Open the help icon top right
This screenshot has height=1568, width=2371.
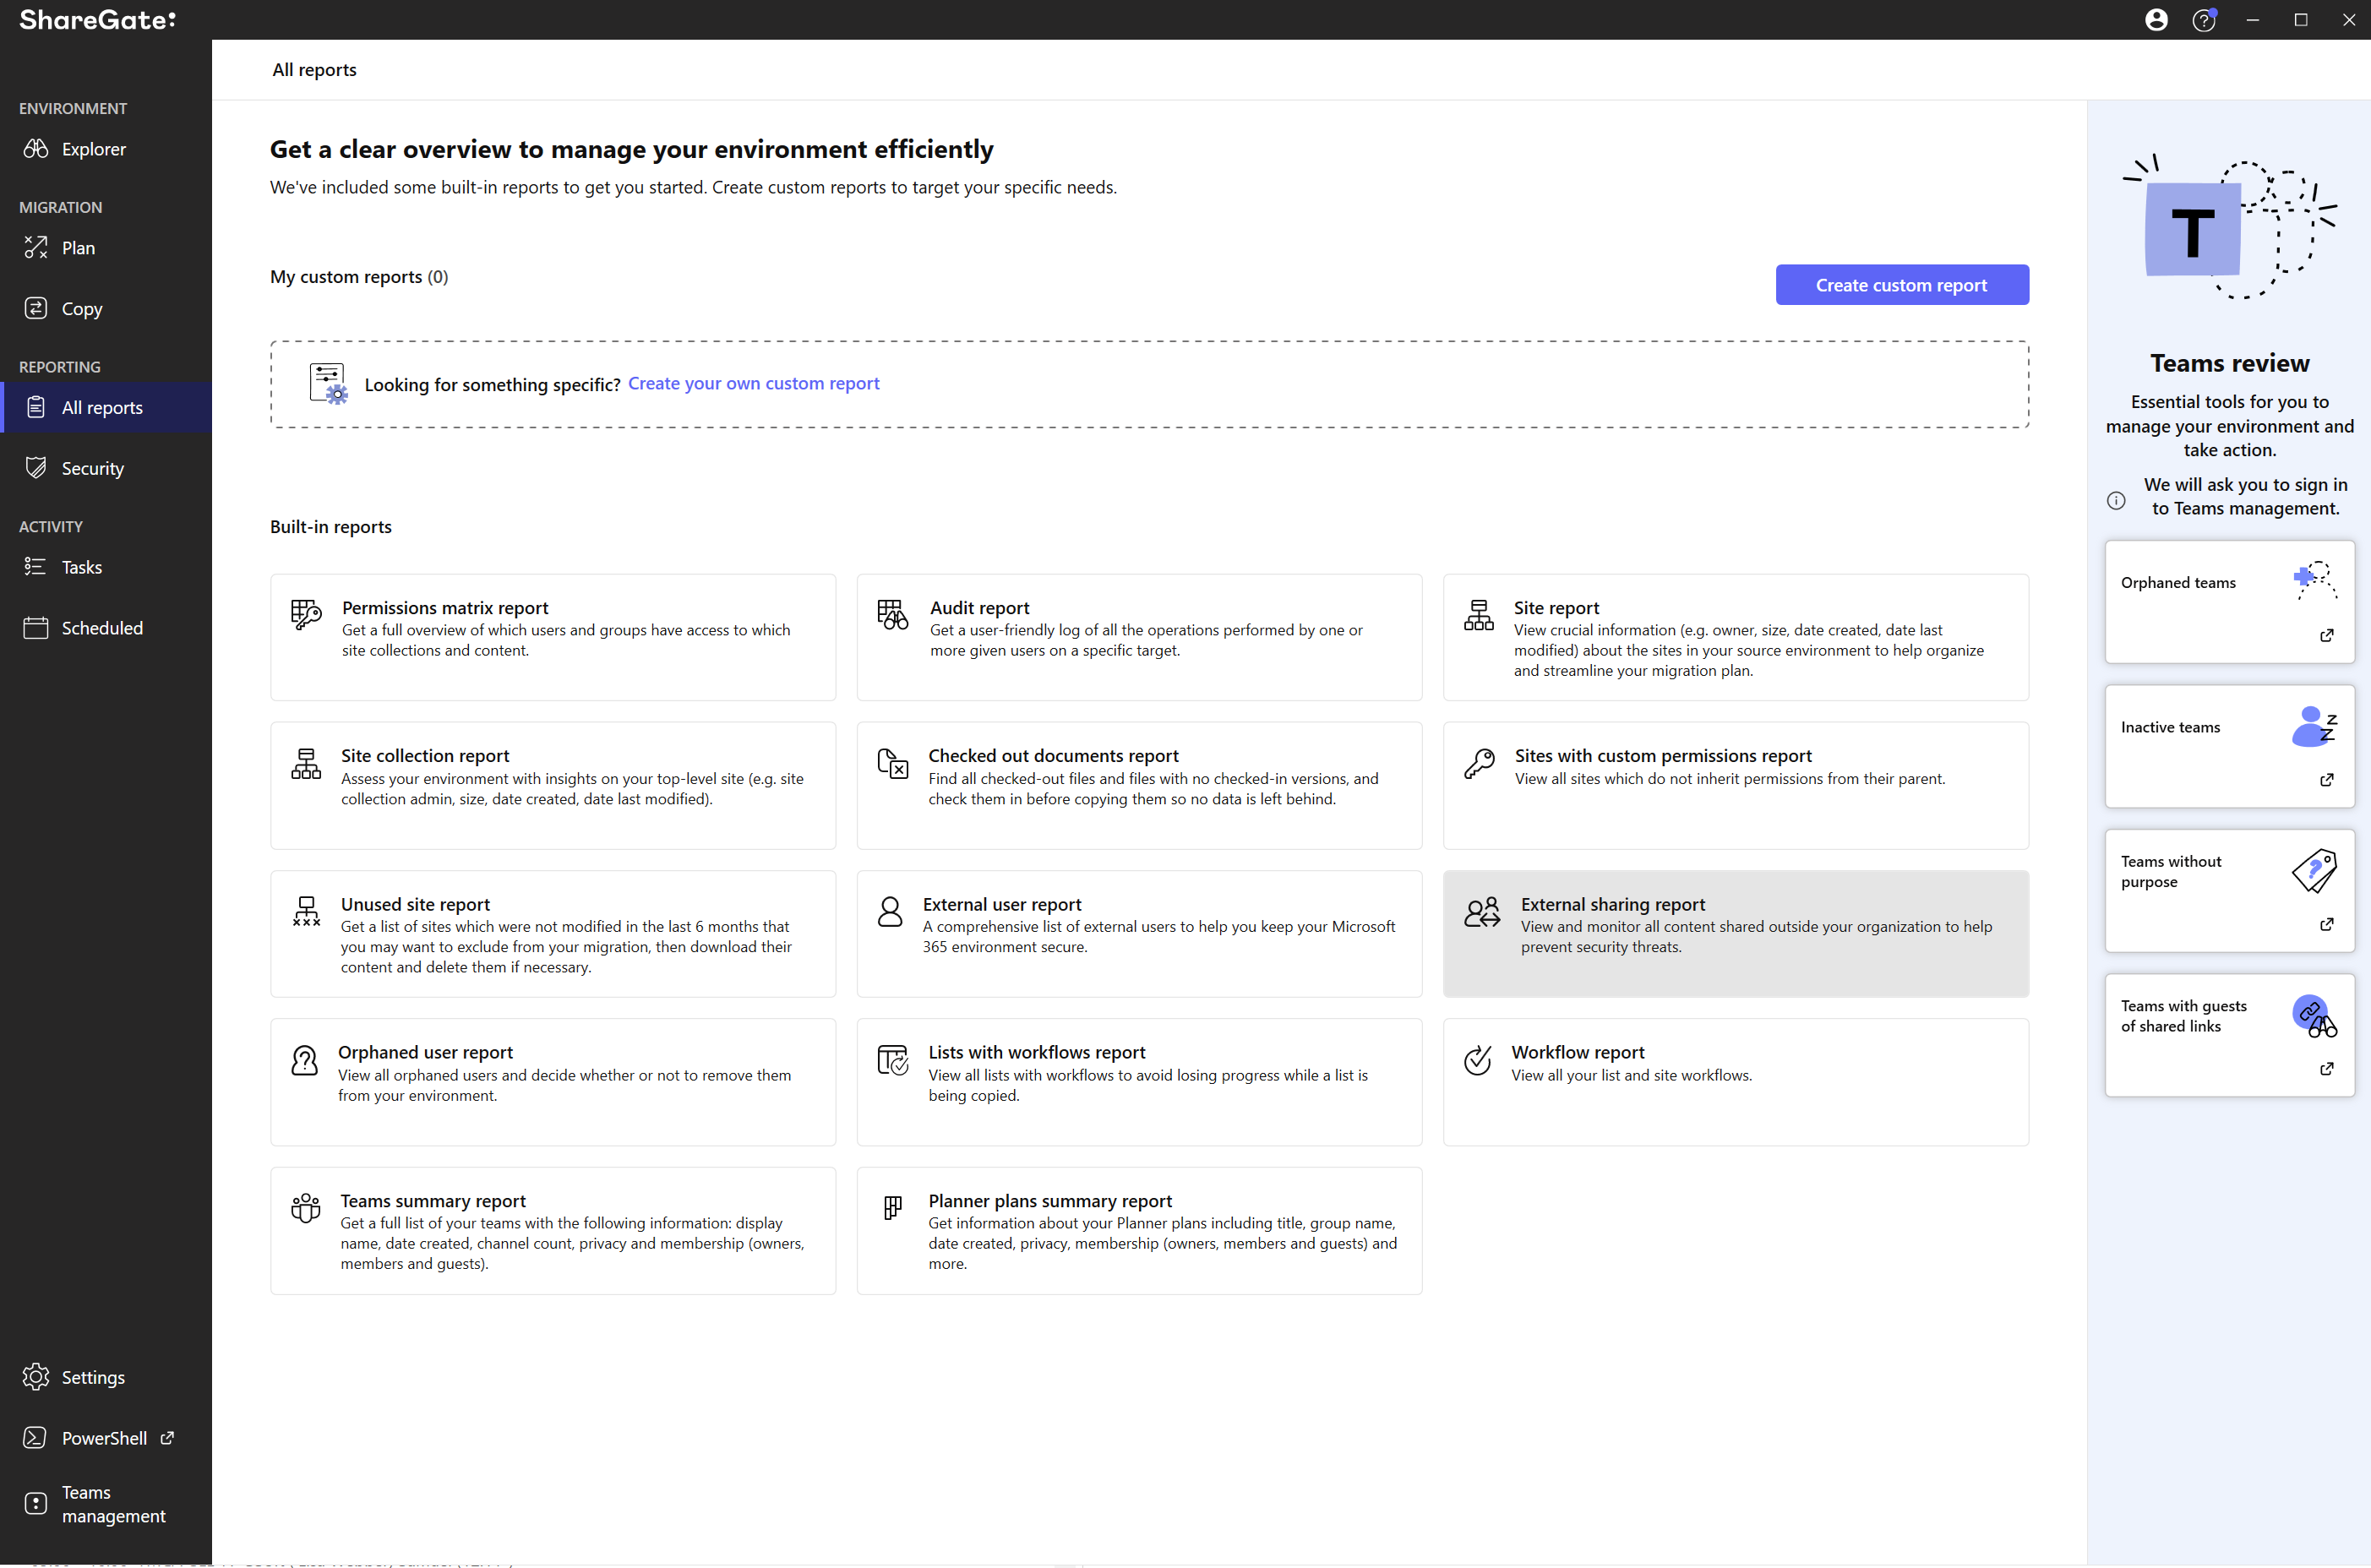click(2205, 20)
